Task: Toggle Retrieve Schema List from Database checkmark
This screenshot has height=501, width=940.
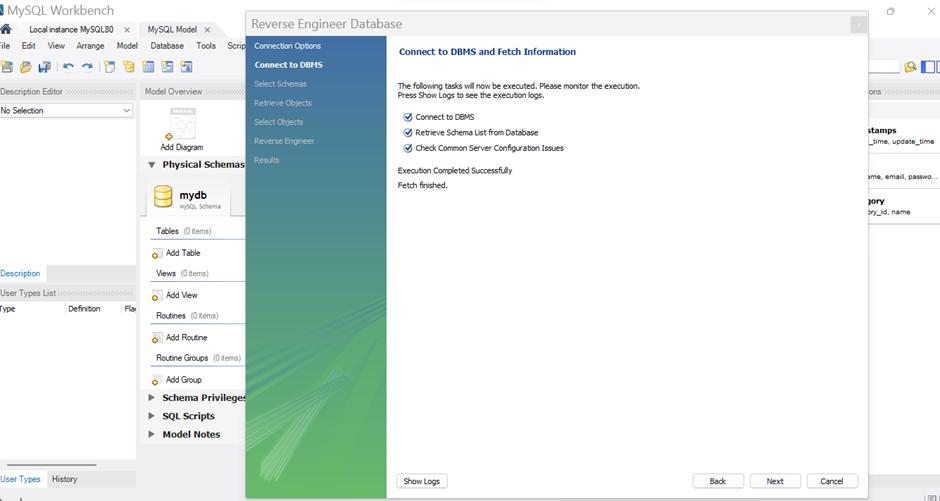Action: (408, 132)
